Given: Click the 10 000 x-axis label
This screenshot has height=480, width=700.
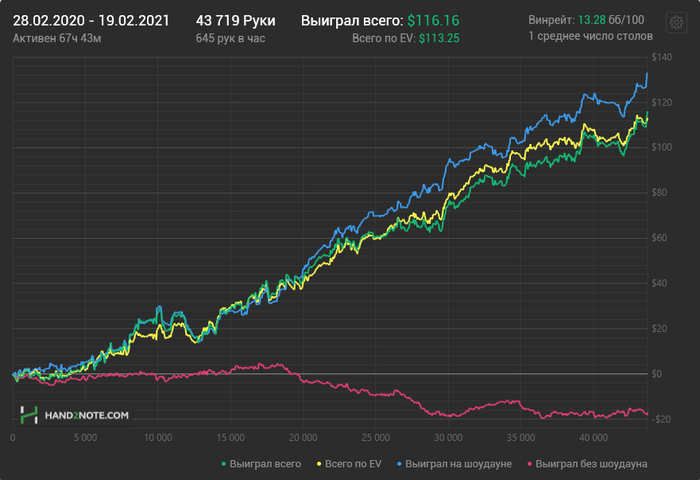Looking at the screenshot, I should point(158,438).
